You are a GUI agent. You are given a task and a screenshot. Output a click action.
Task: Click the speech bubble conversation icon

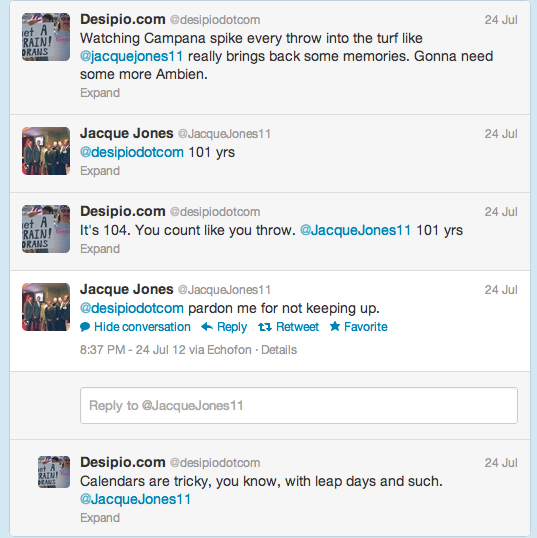pyautogui.click(x=85, y=327)
